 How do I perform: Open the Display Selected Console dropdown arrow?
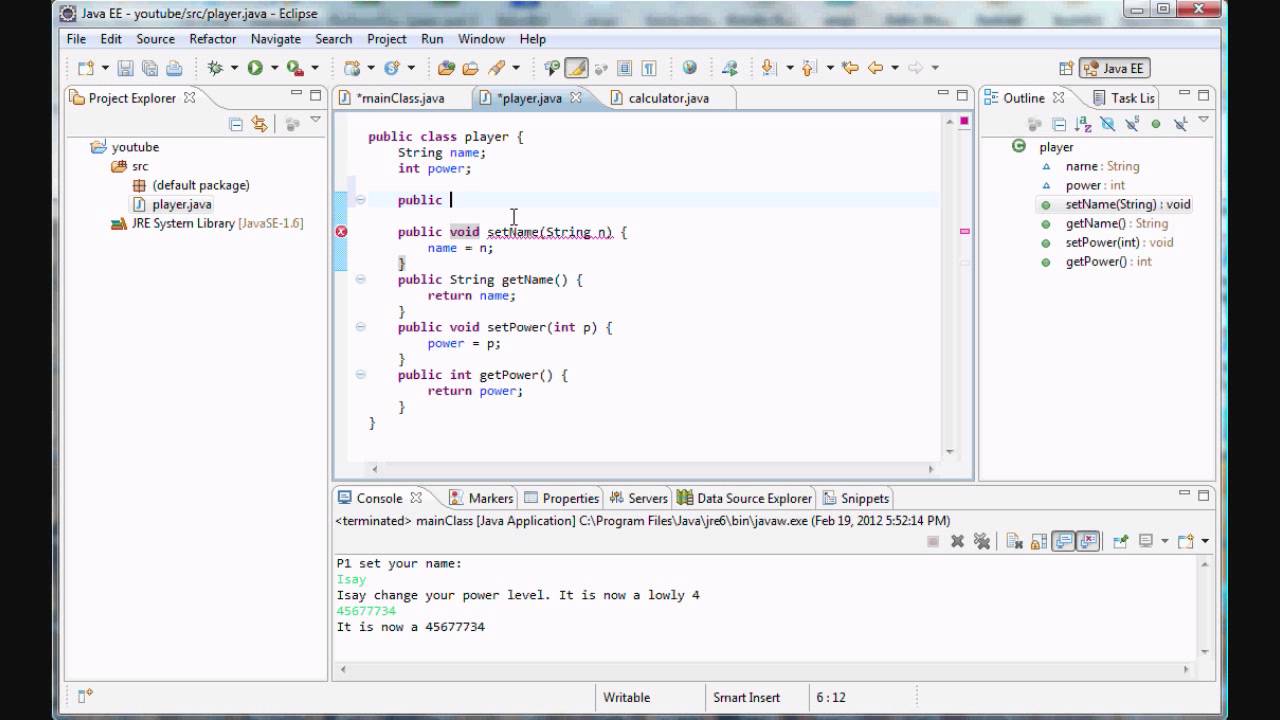click(1167, 541)
